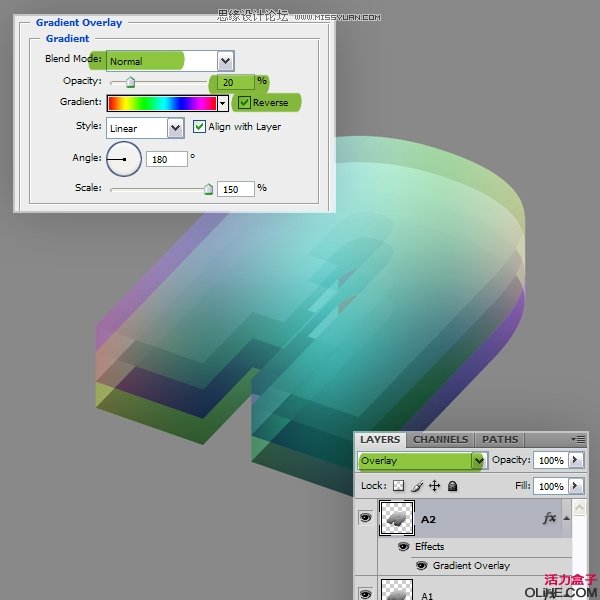Switch to the Layers tab
Screen dimensions: 600x600
[x=380, y=440]
